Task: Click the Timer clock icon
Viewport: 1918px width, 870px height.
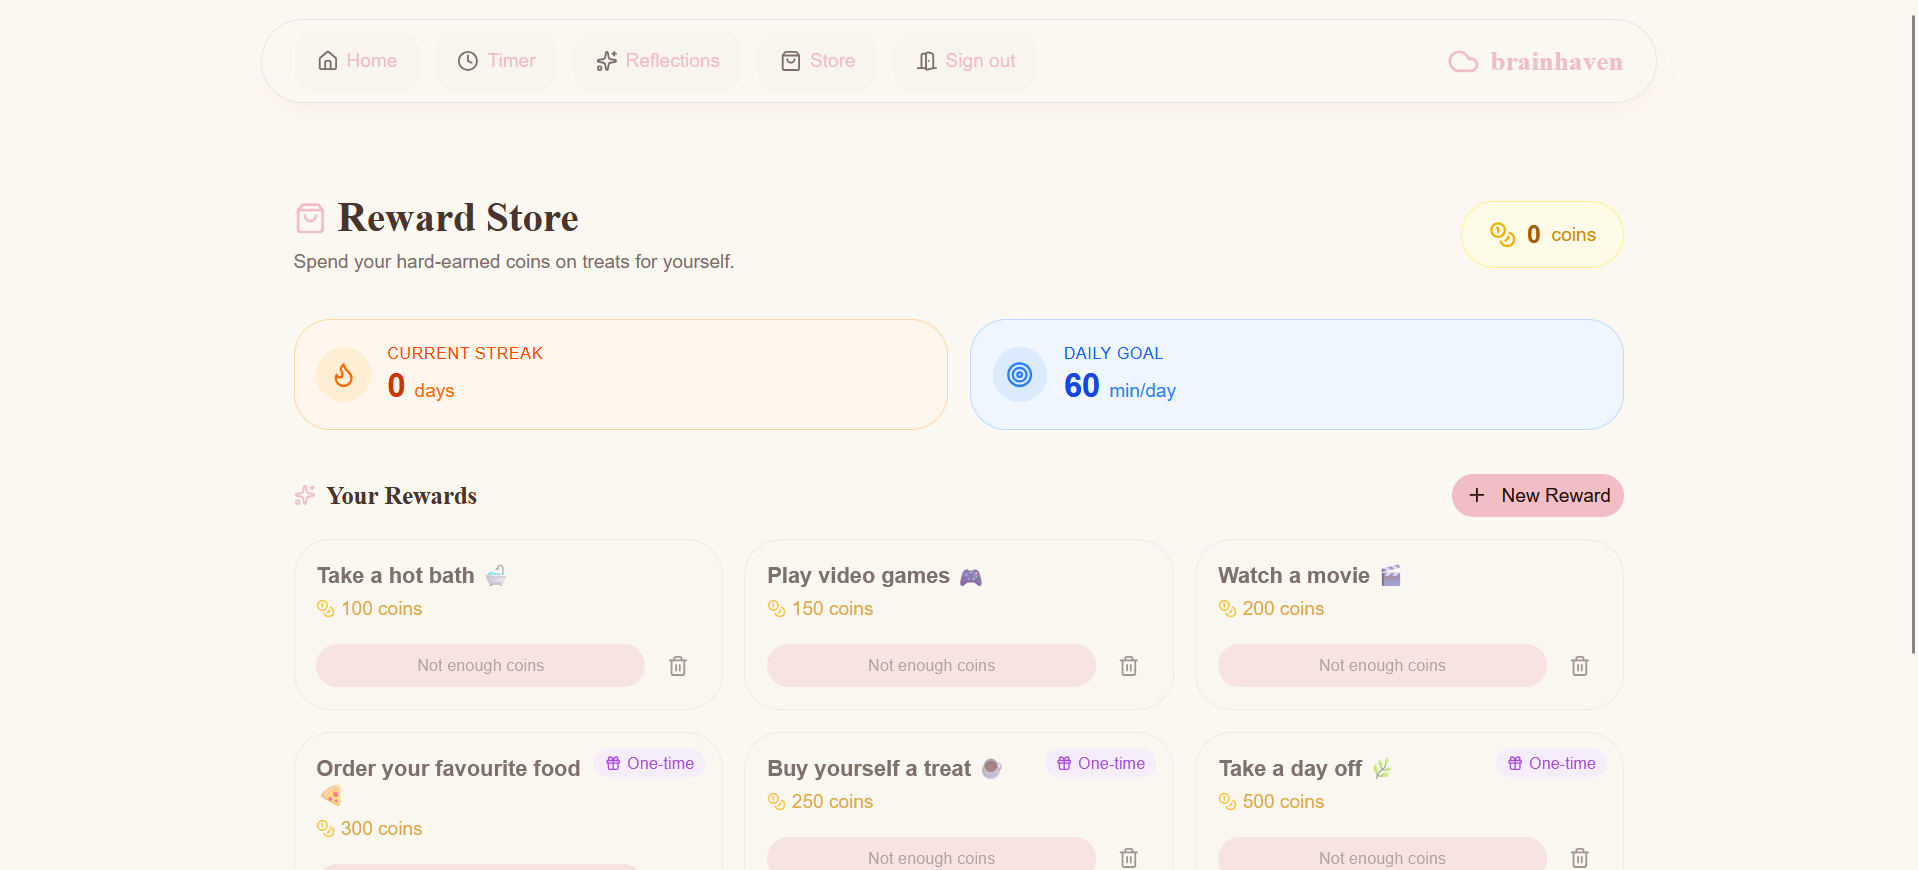Action: (468, 61)
